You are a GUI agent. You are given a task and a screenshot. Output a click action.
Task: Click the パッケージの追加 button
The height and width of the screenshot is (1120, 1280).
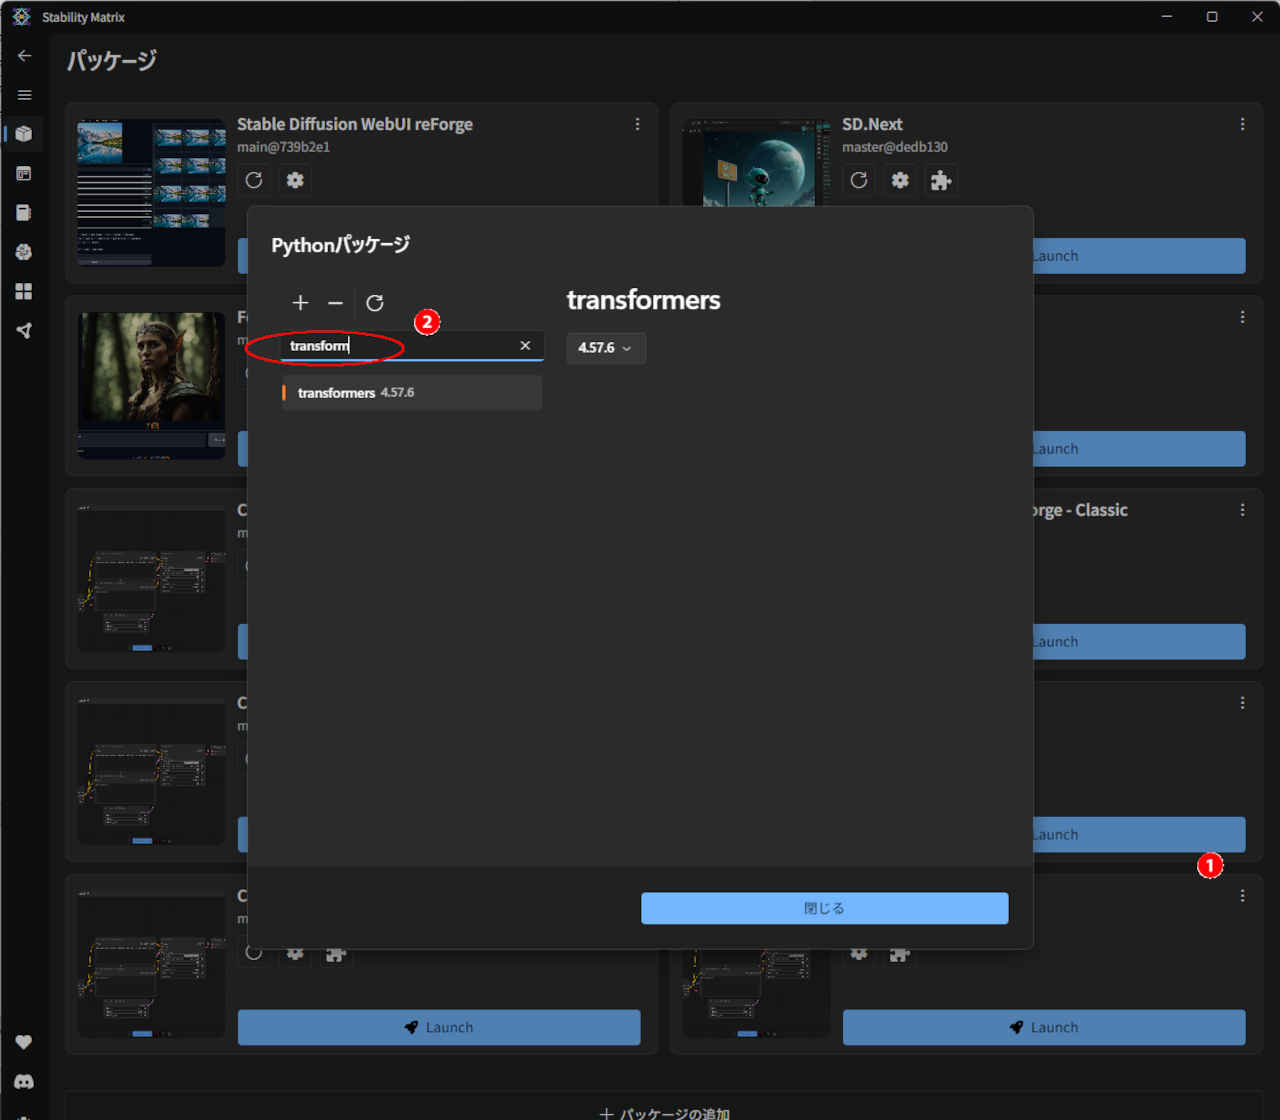point(664,1113)
